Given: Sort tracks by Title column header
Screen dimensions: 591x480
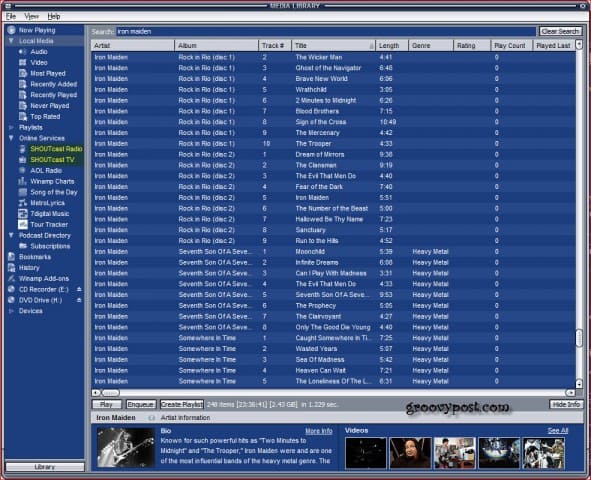Looking at the screenshot, I should pyautogui.click(x=334, y=46).
